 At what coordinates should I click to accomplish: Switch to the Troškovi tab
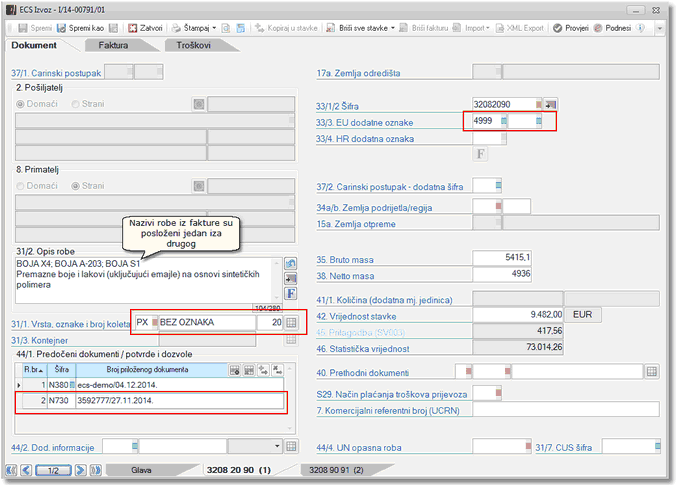(193, 45)
